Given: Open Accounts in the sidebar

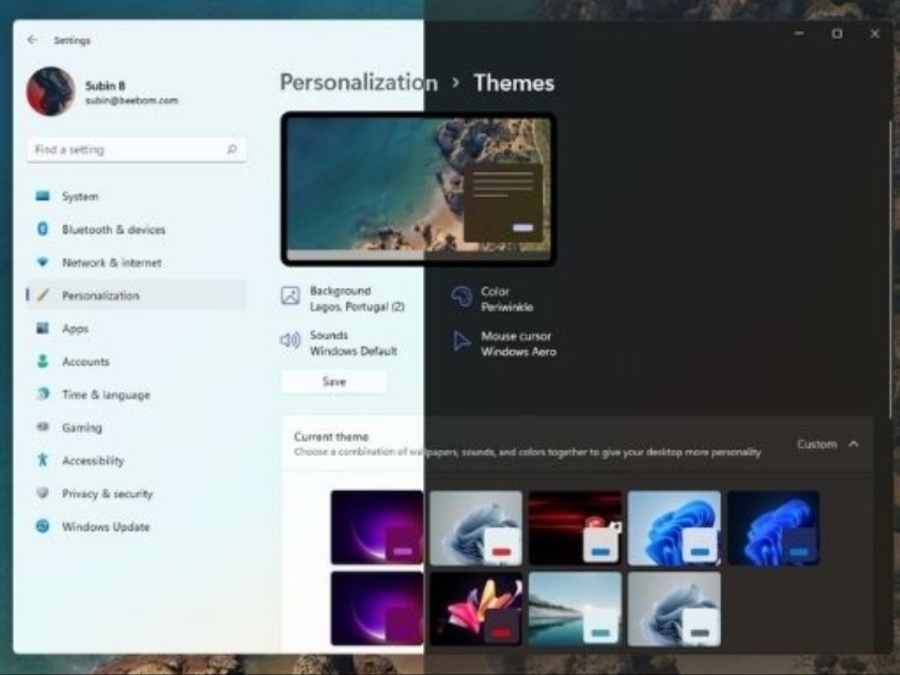Looking at the screenshot, I should [85, 361].
